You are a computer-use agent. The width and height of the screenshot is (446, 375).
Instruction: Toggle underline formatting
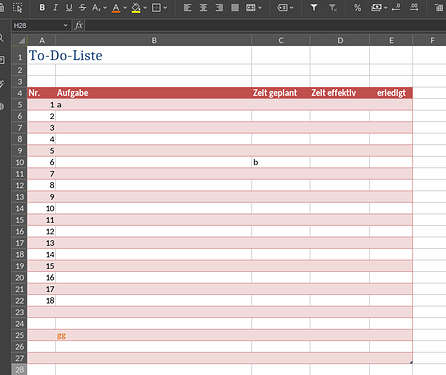69,7
